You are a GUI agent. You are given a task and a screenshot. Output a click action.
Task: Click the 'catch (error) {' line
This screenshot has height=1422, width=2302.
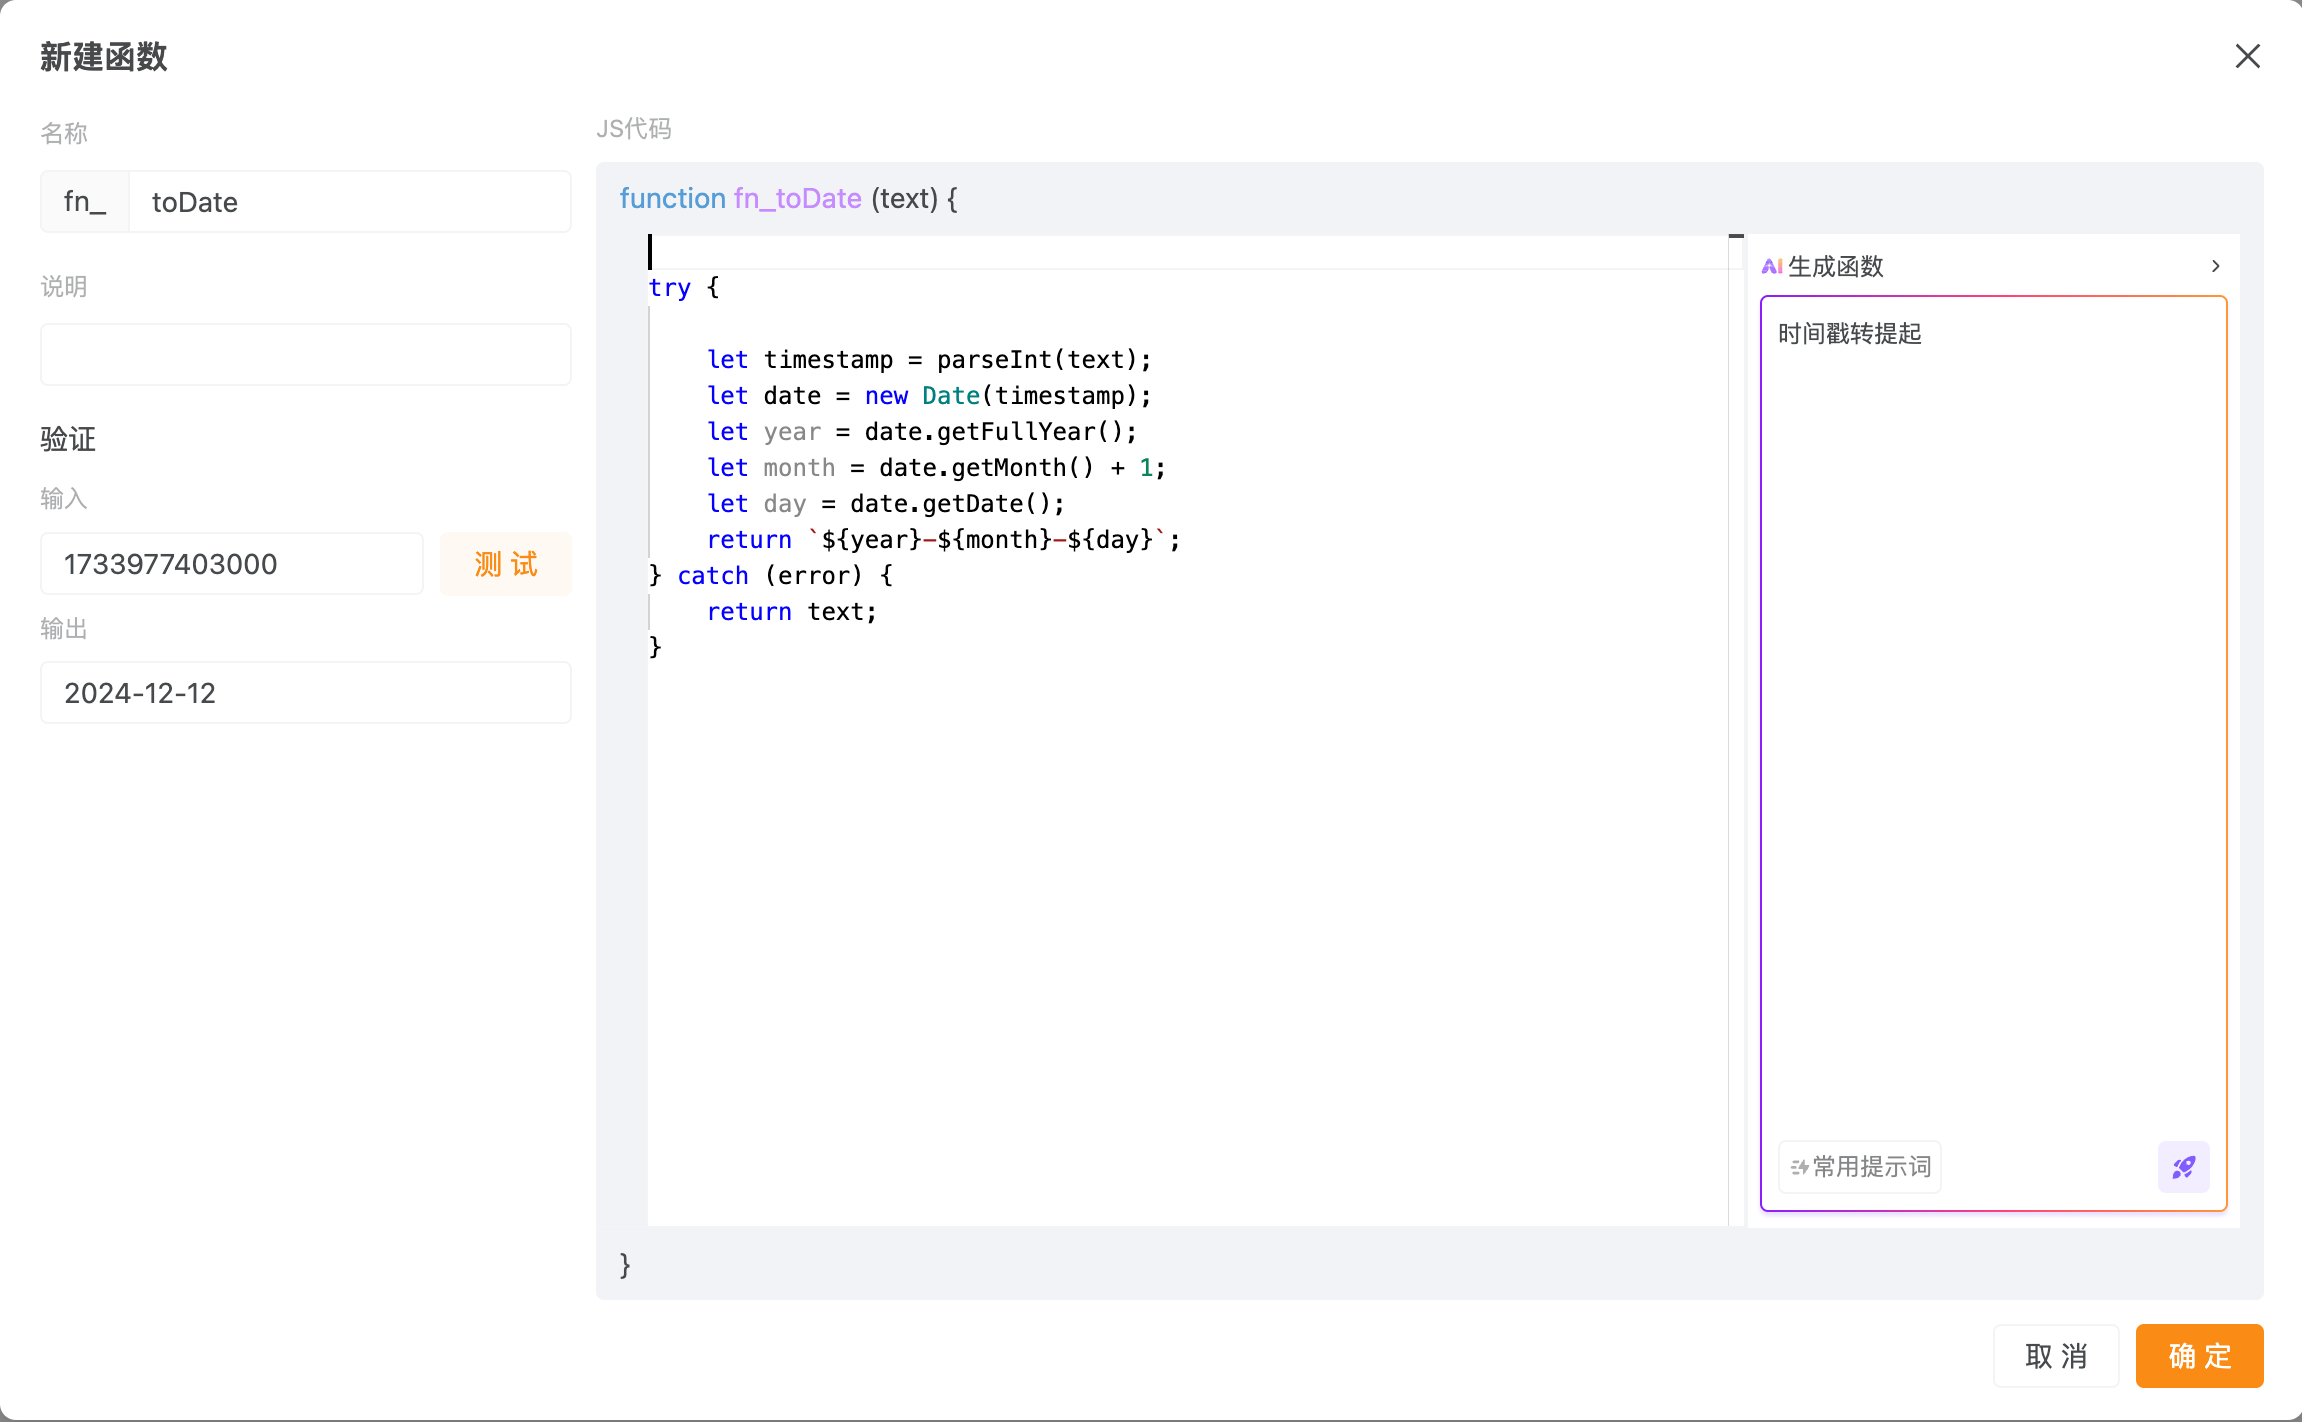tap(771, 576)
